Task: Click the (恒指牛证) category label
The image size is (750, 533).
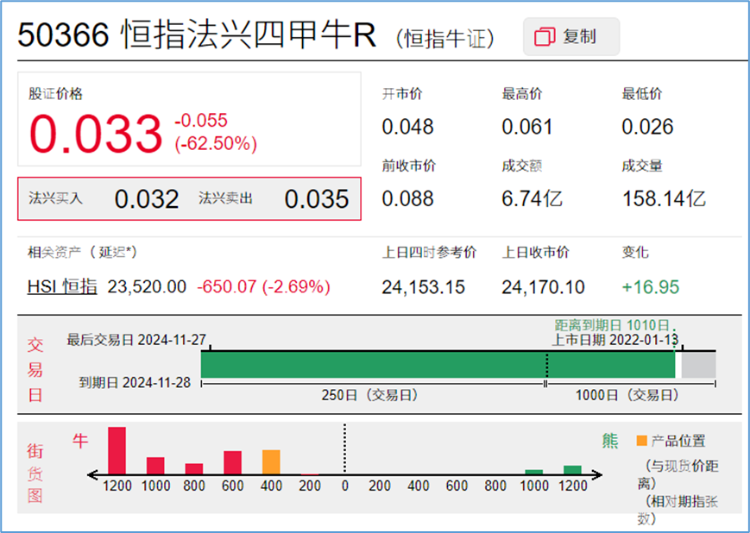Action: click(445, 38)
